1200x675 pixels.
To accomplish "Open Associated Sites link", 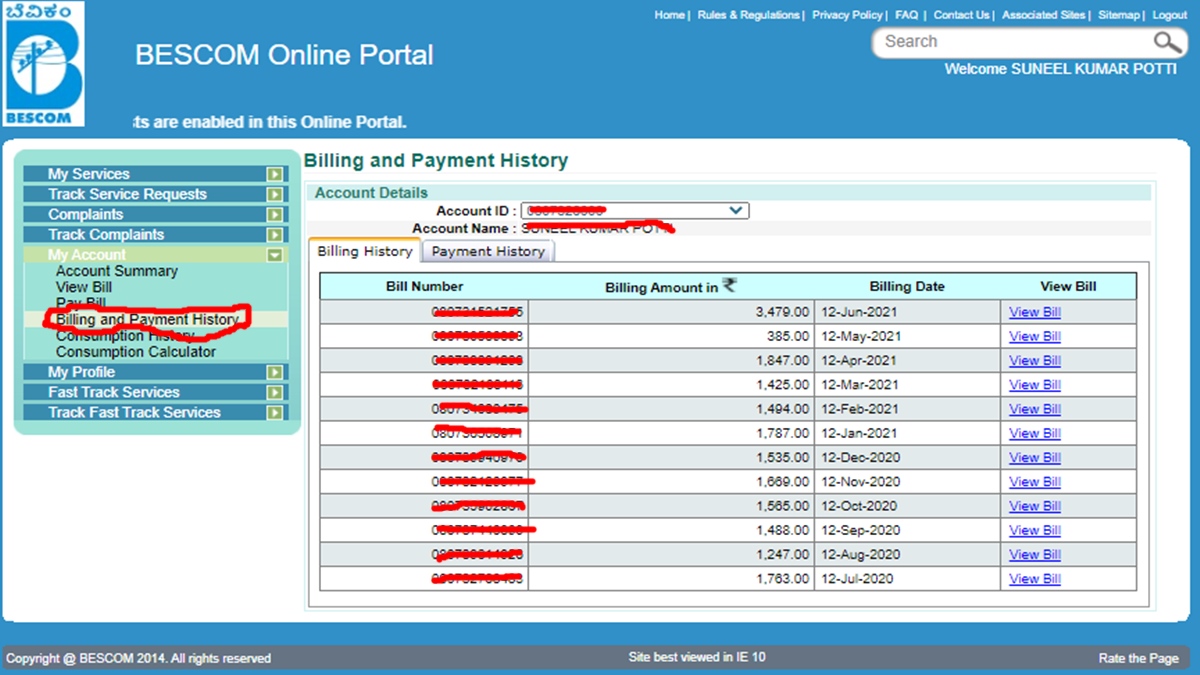I will [1043, 15].
